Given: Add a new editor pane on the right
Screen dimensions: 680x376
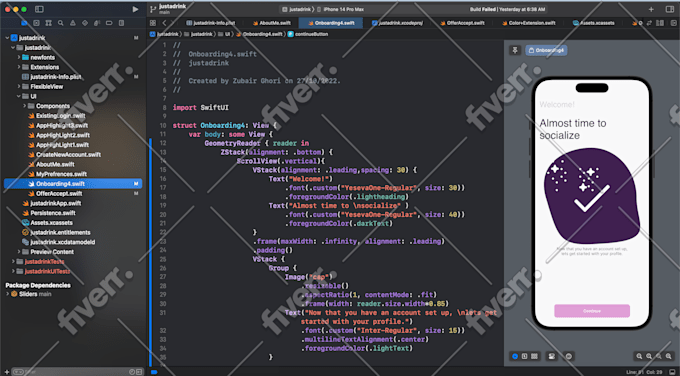Looking at the screenshot, I should [x=672, y=23].
